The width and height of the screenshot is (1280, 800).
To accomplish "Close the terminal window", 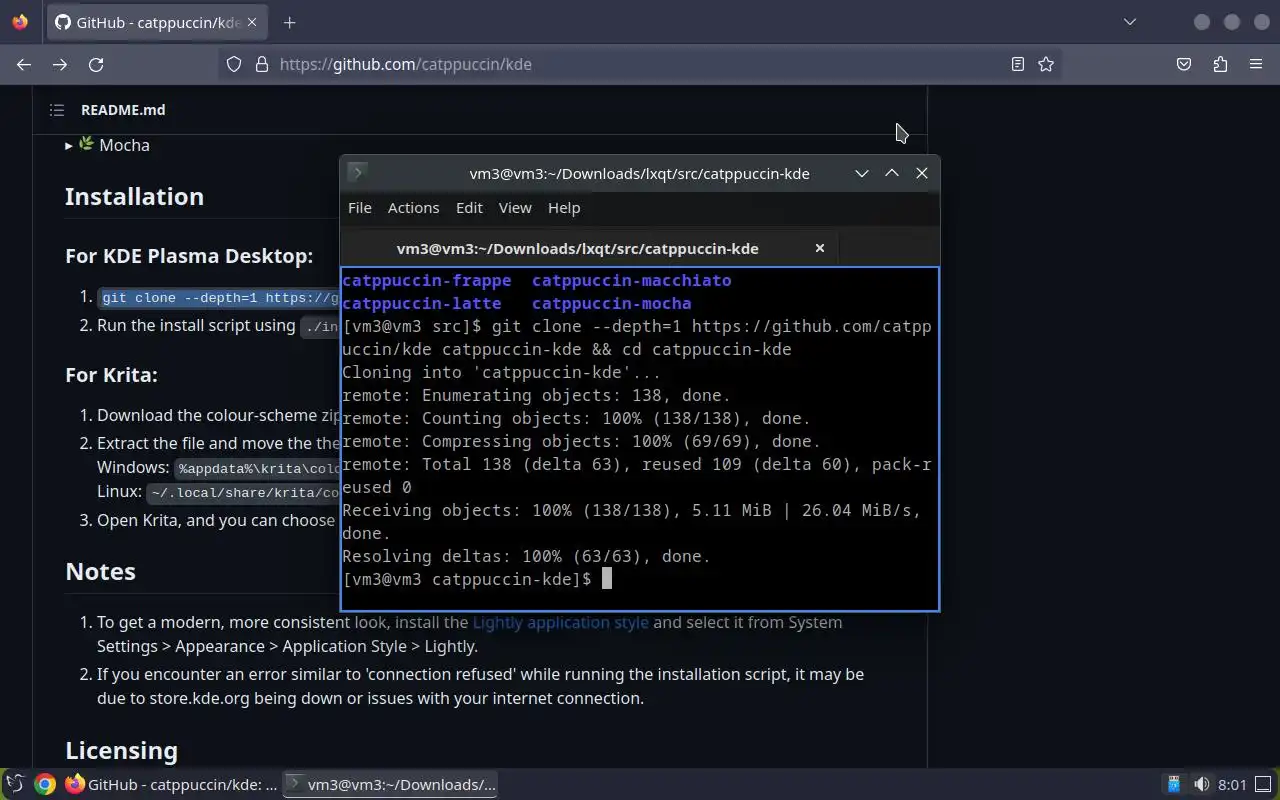I will (922, 173).
